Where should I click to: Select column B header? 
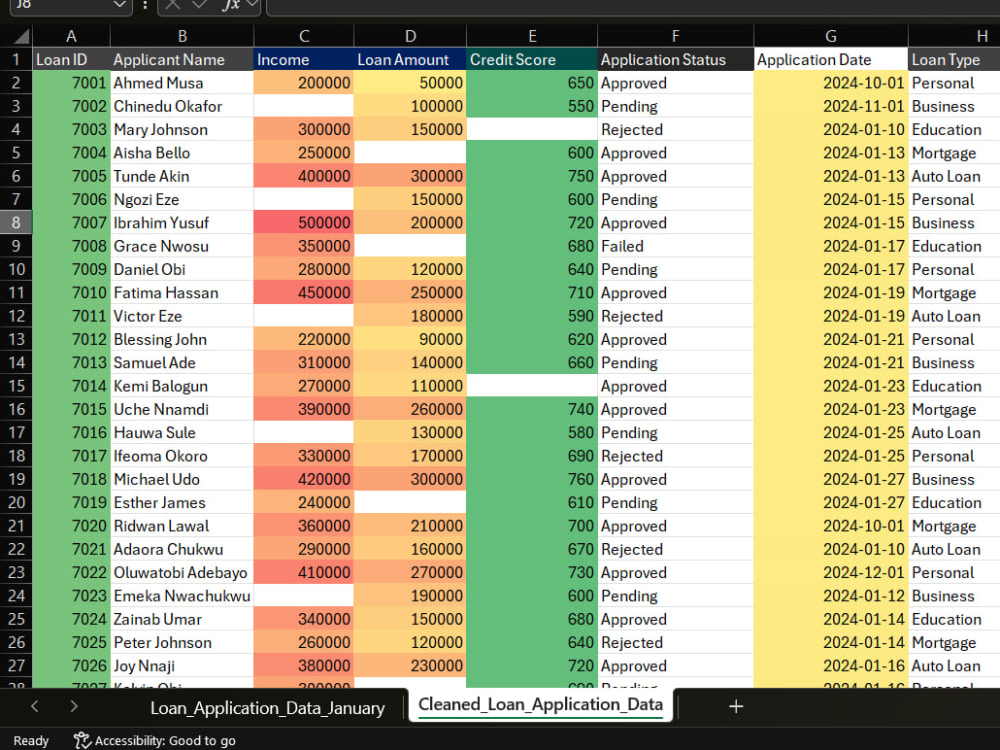tap(182, 36)
